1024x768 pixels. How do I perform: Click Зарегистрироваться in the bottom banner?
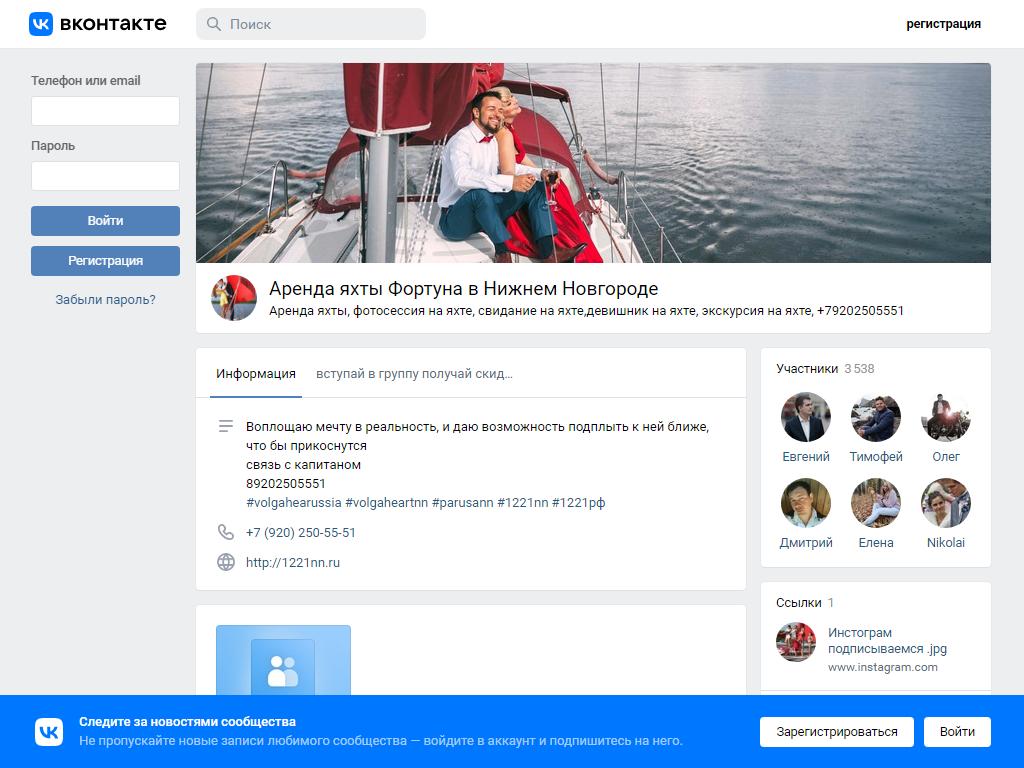click(836, 731)
